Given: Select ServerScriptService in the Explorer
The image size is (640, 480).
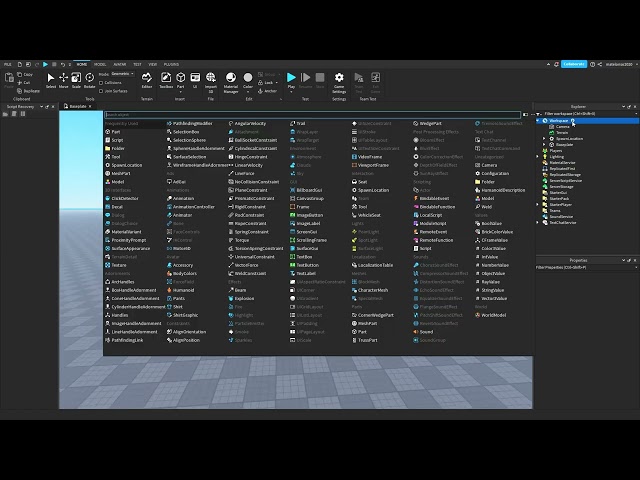Looking at the screenshot, I should pos(562,180).
